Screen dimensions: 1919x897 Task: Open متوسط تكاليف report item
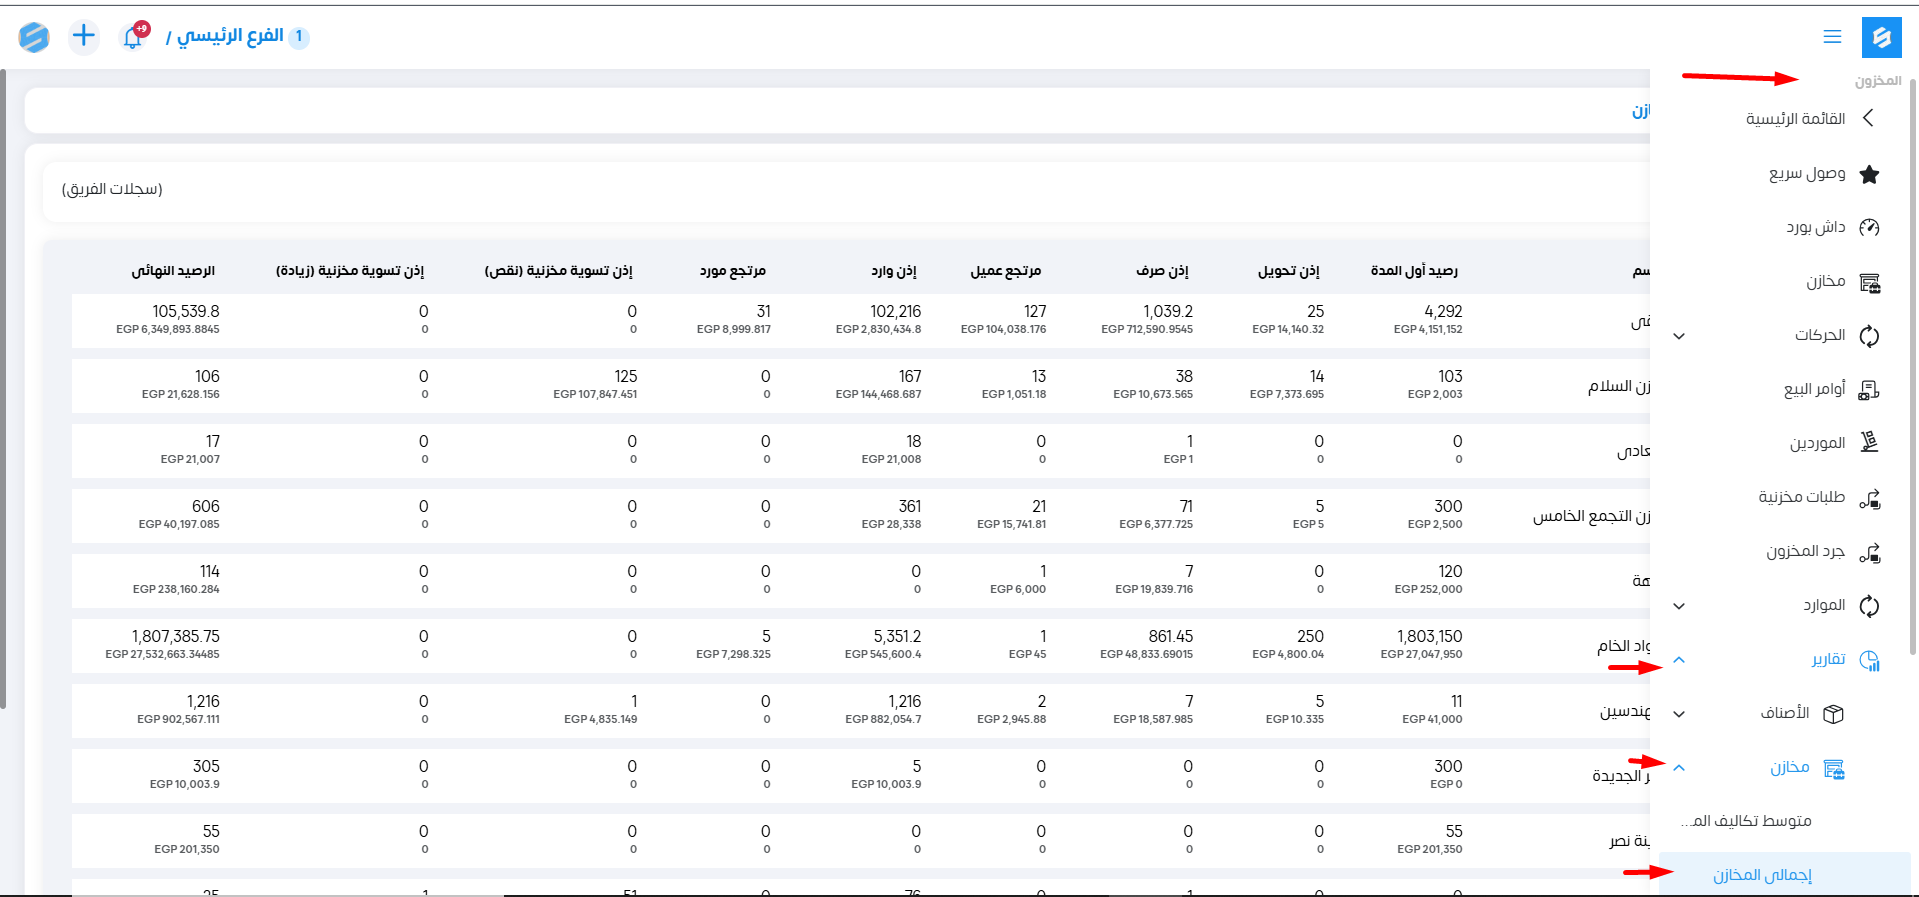1746,821
